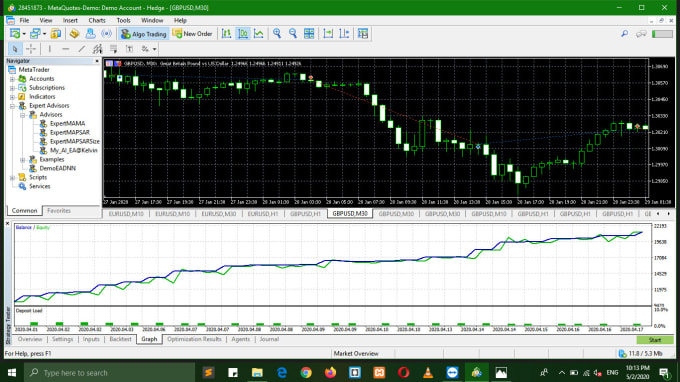Image resolution: width=680 pixels, height=382 pixels.
Task: Select My_AI_EA@Kelvin advisor
Action: pos(73,150)
